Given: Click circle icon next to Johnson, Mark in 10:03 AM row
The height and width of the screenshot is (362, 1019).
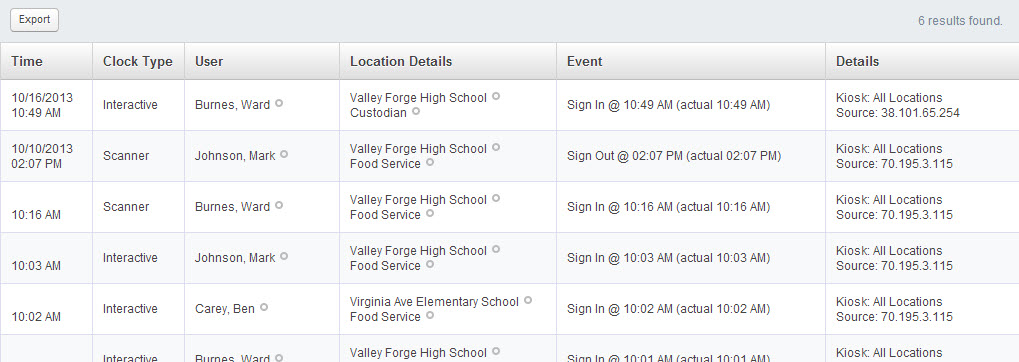Looking at the screenshot, I should pyautogui.click(x=284, y=256).
